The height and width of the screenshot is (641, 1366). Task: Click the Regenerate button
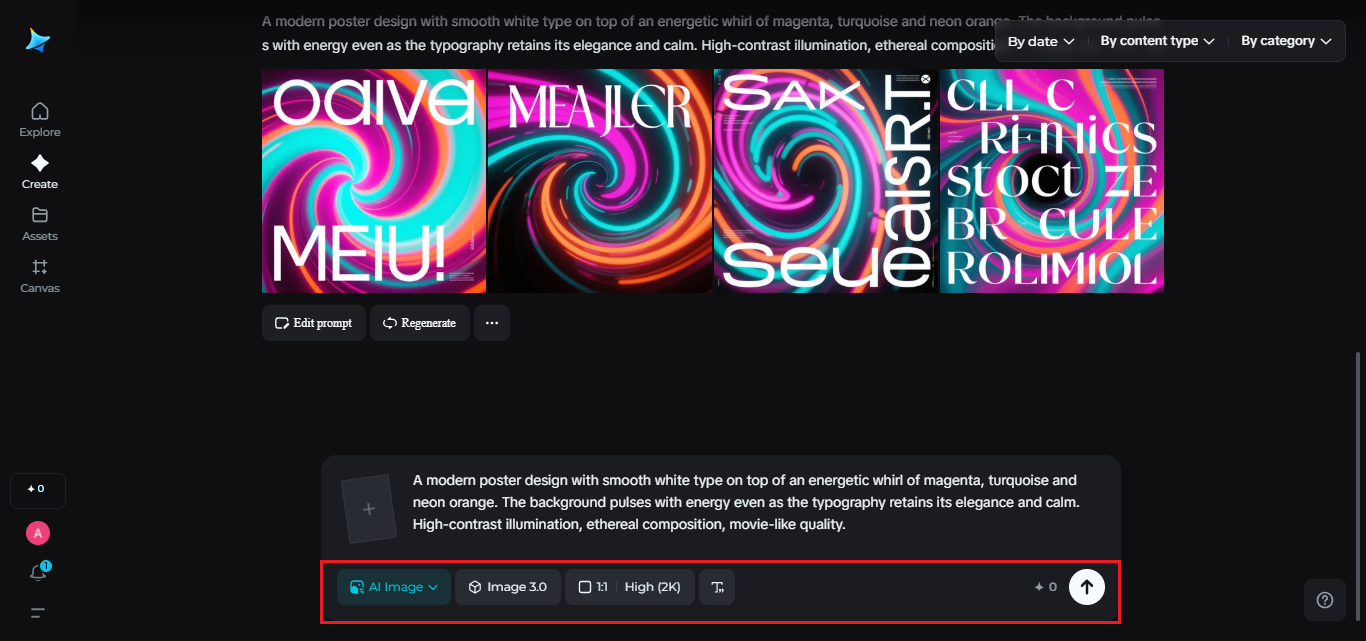point(420,323)
